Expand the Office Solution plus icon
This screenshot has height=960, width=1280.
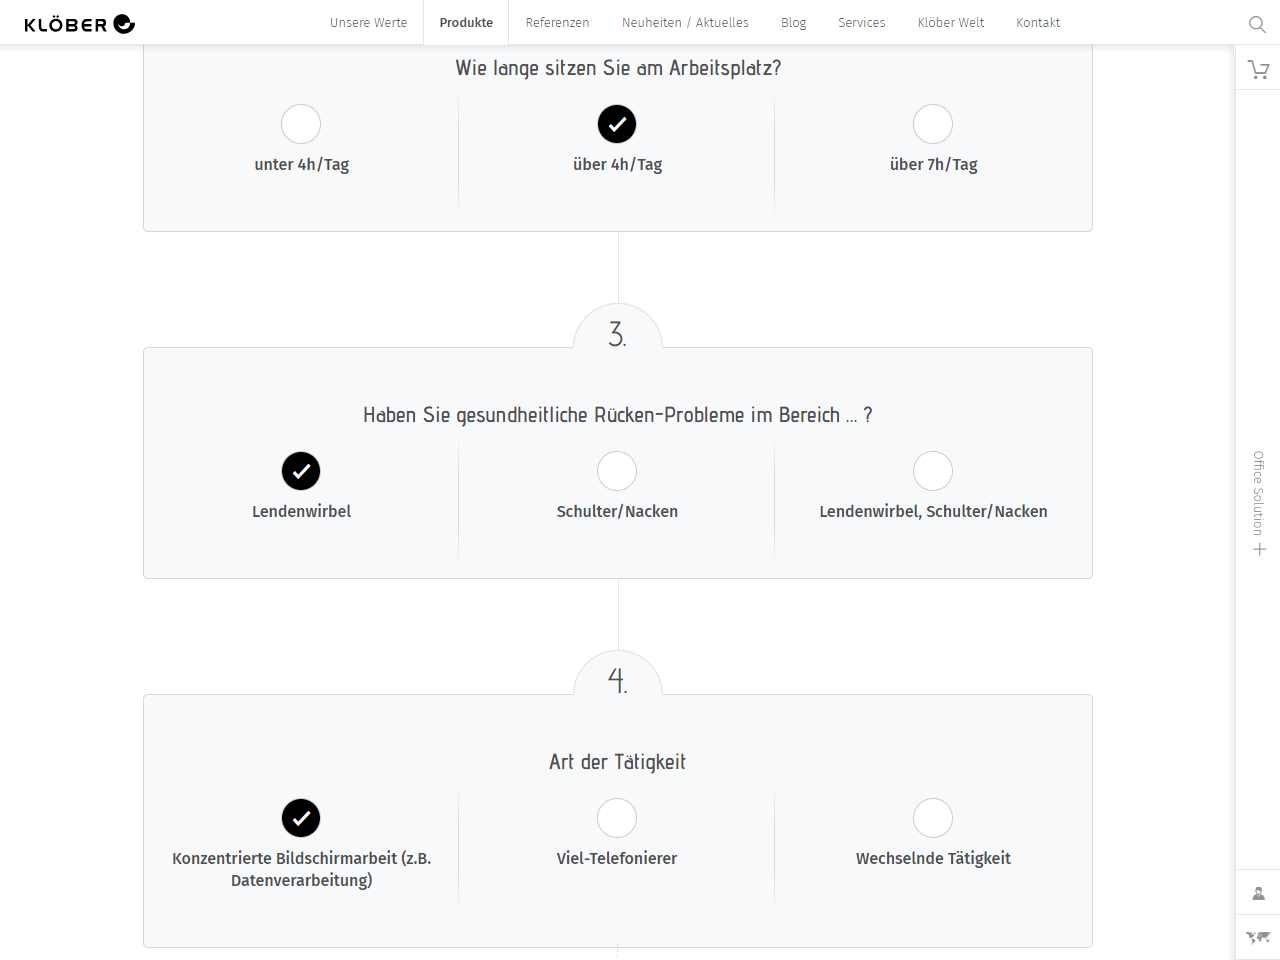[1259, 549]
